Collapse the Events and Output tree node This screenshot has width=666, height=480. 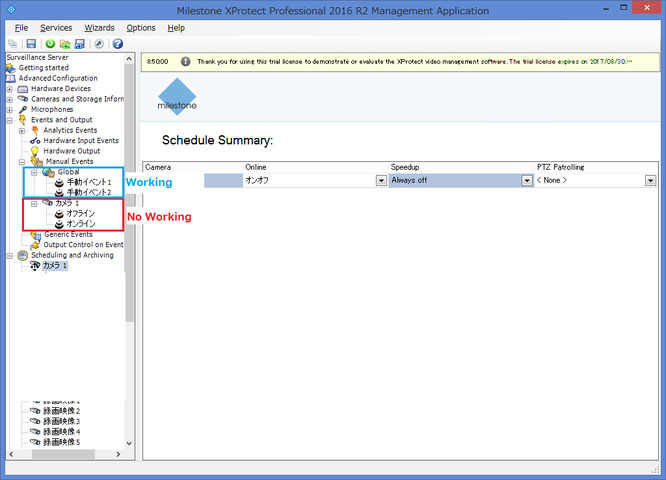pos(10,120)
